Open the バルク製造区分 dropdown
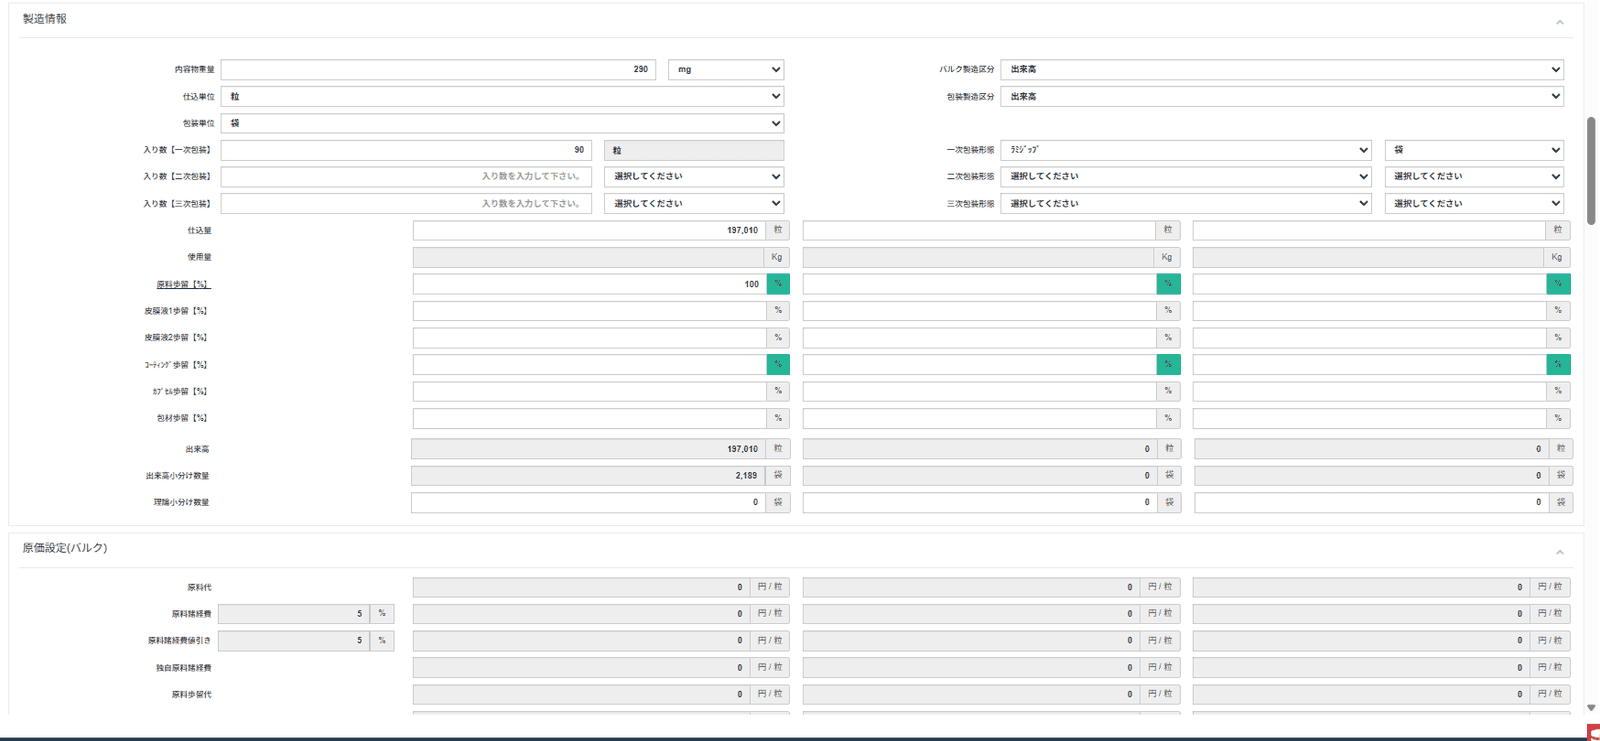 point(1282,70)
